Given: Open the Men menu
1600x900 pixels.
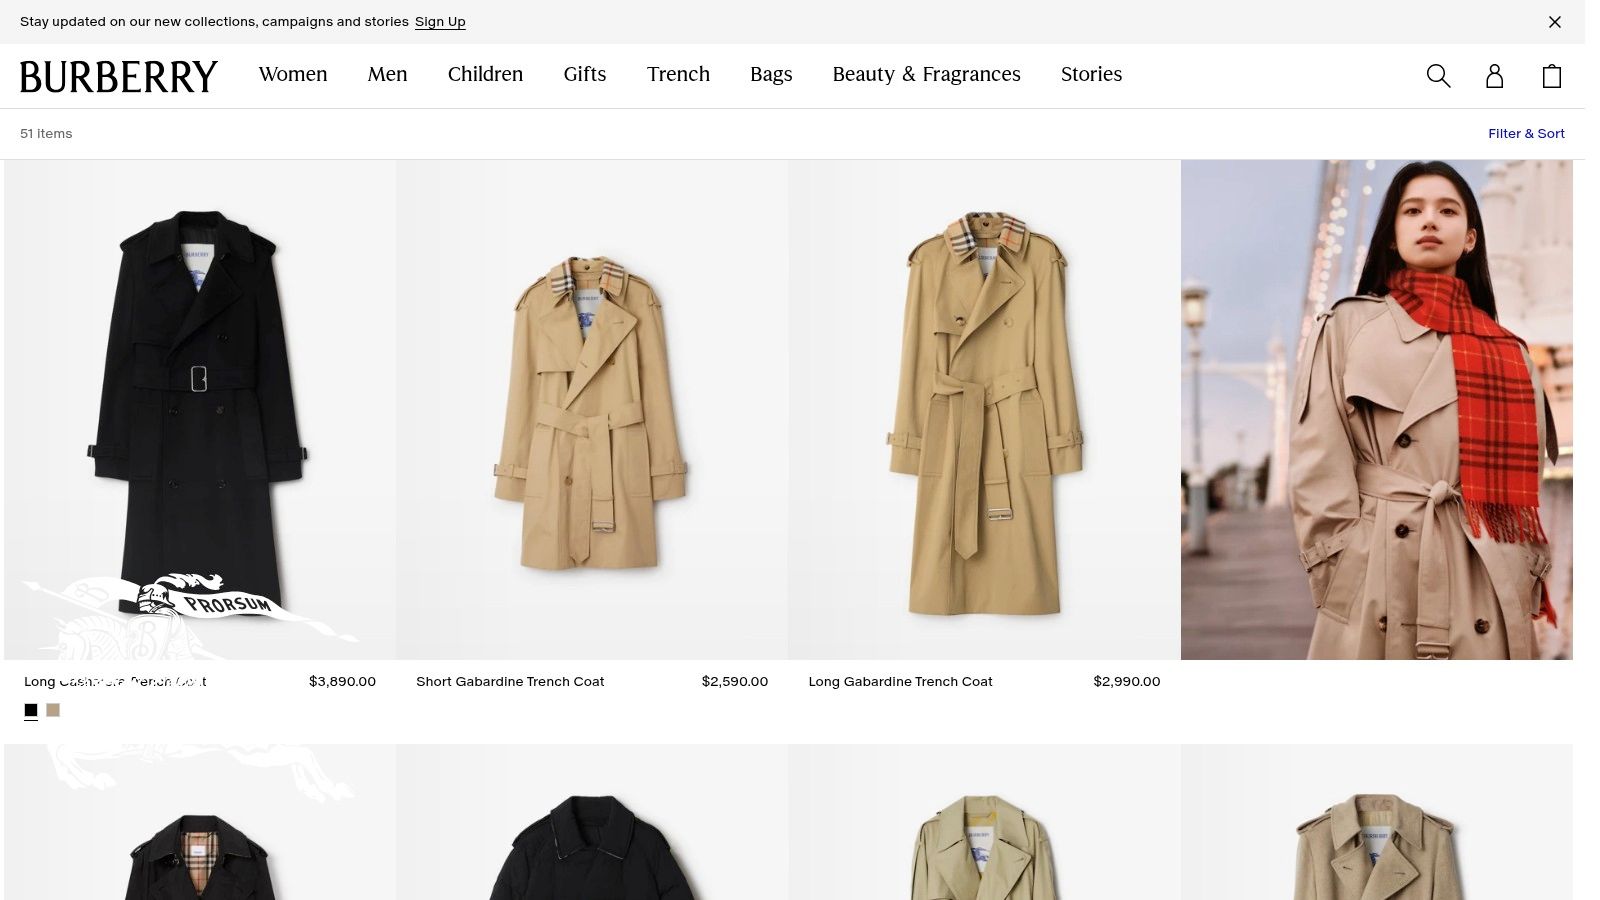Looking at the screenshot, I should (x=387, y=75).
